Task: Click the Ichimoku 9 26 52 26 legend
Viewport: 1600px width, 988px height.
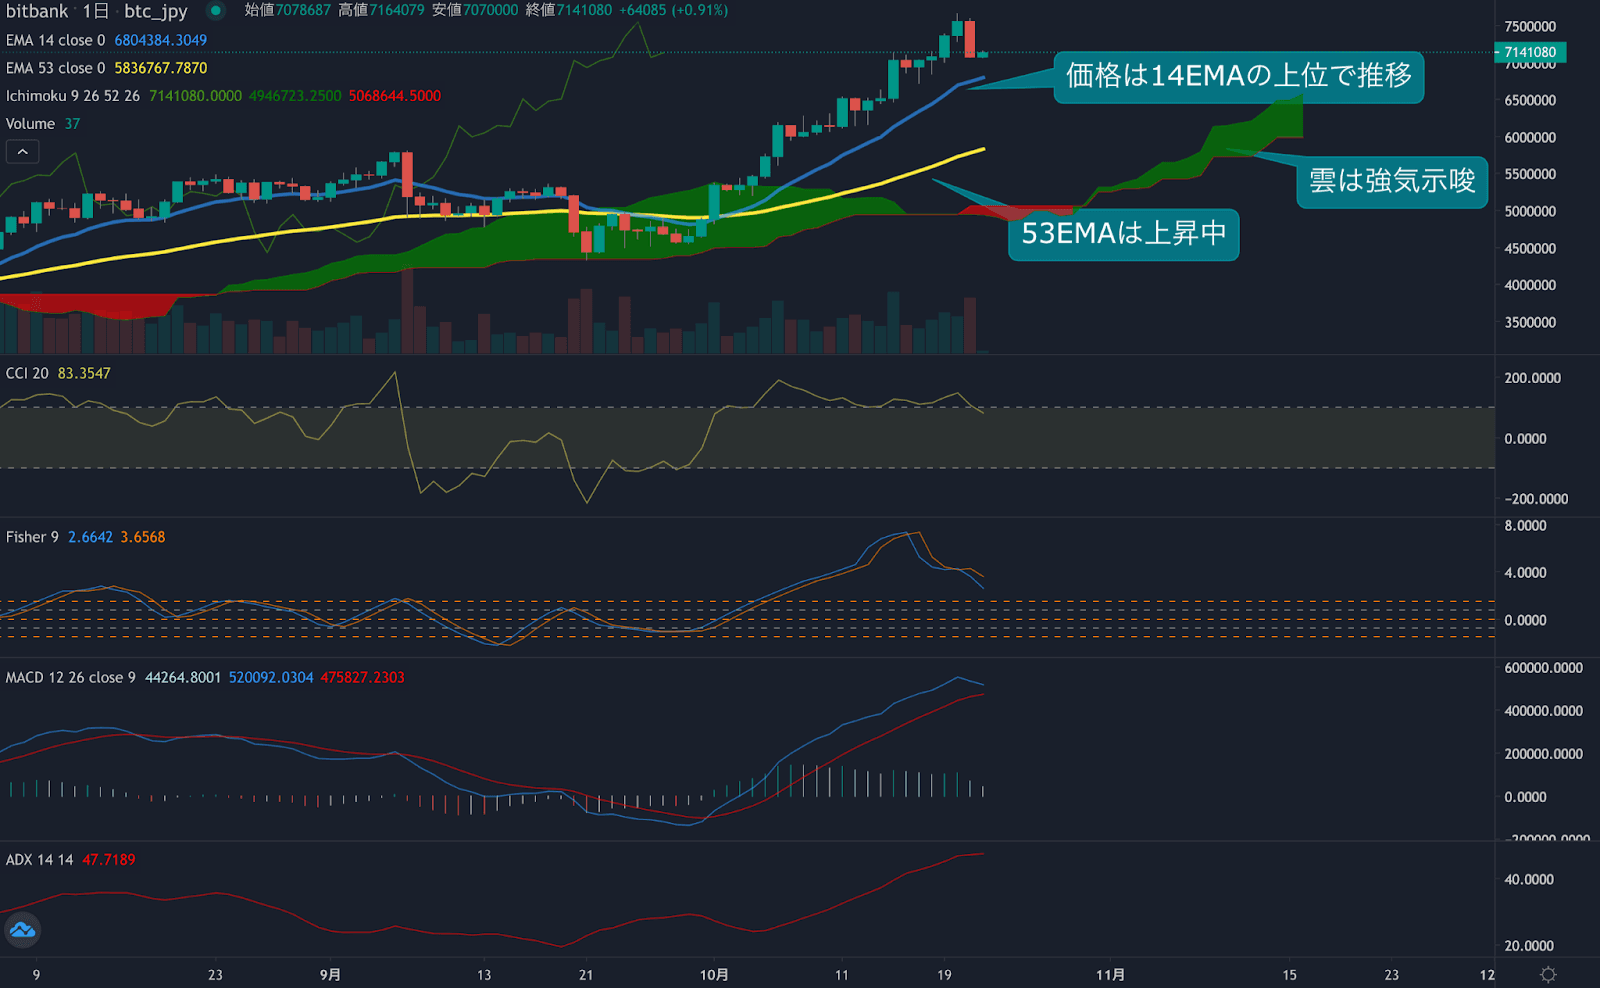Action: coord(70,96)
